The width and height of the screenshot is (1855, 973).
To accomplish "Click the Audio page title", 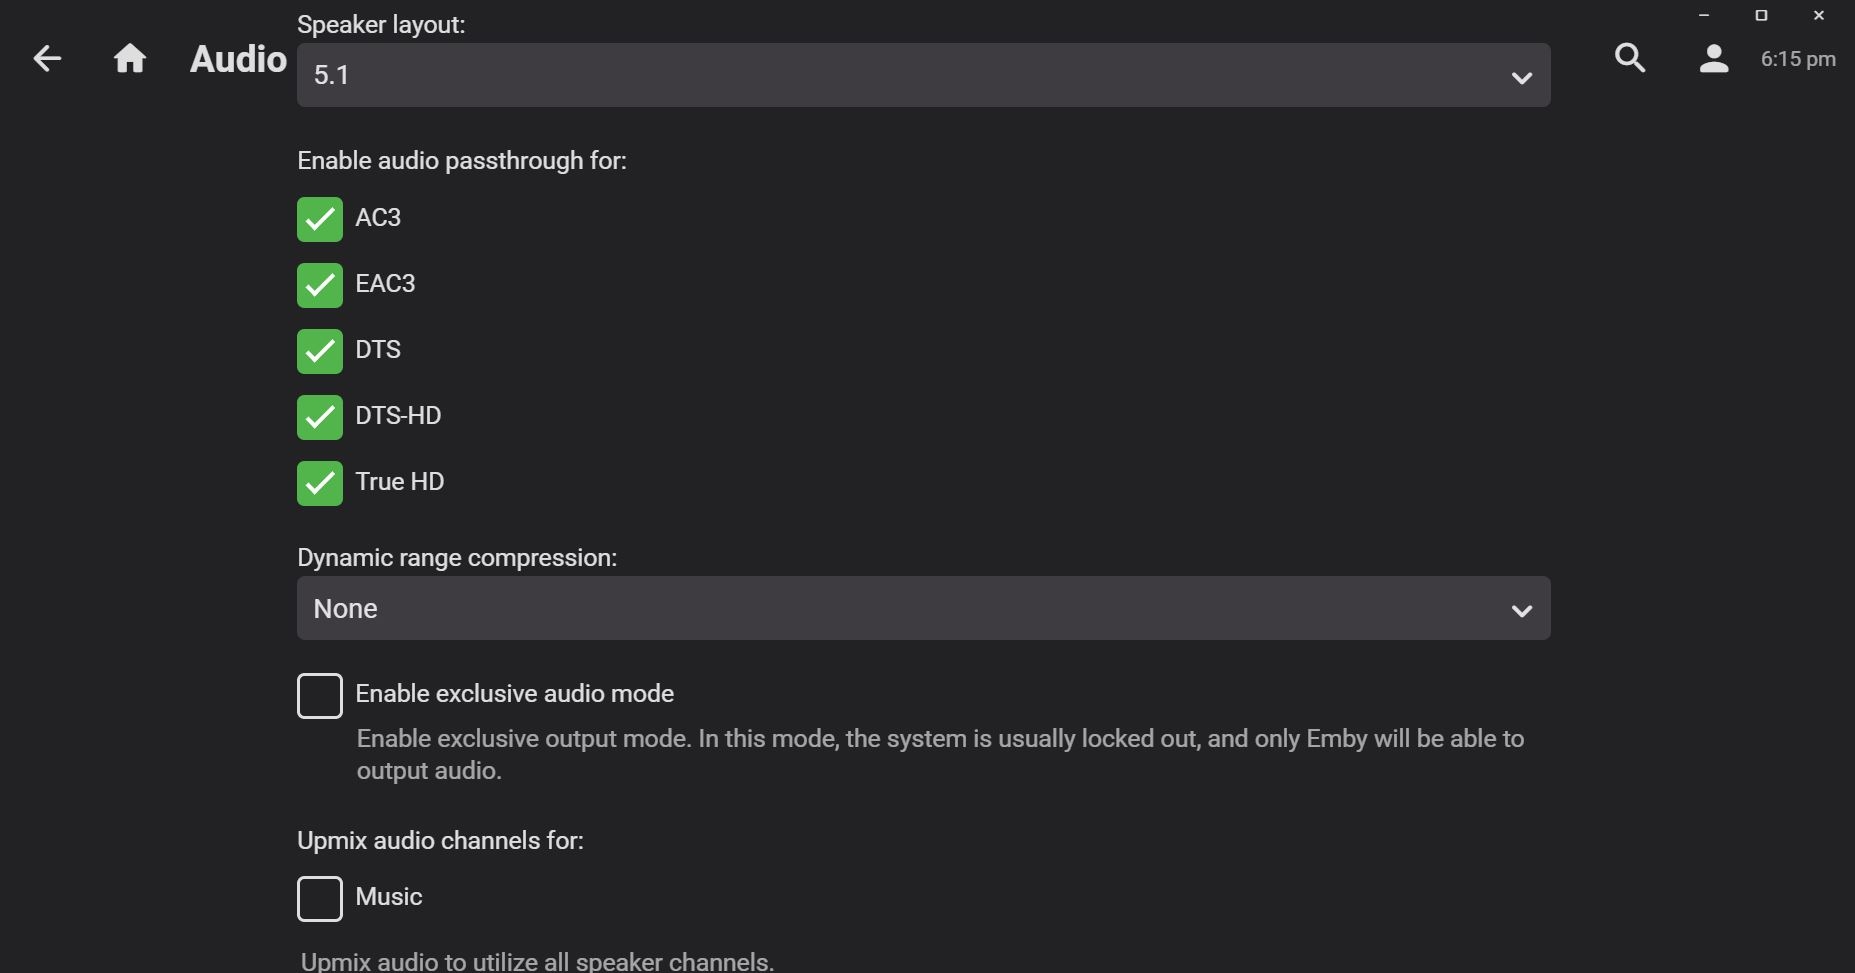I will 238,59.
